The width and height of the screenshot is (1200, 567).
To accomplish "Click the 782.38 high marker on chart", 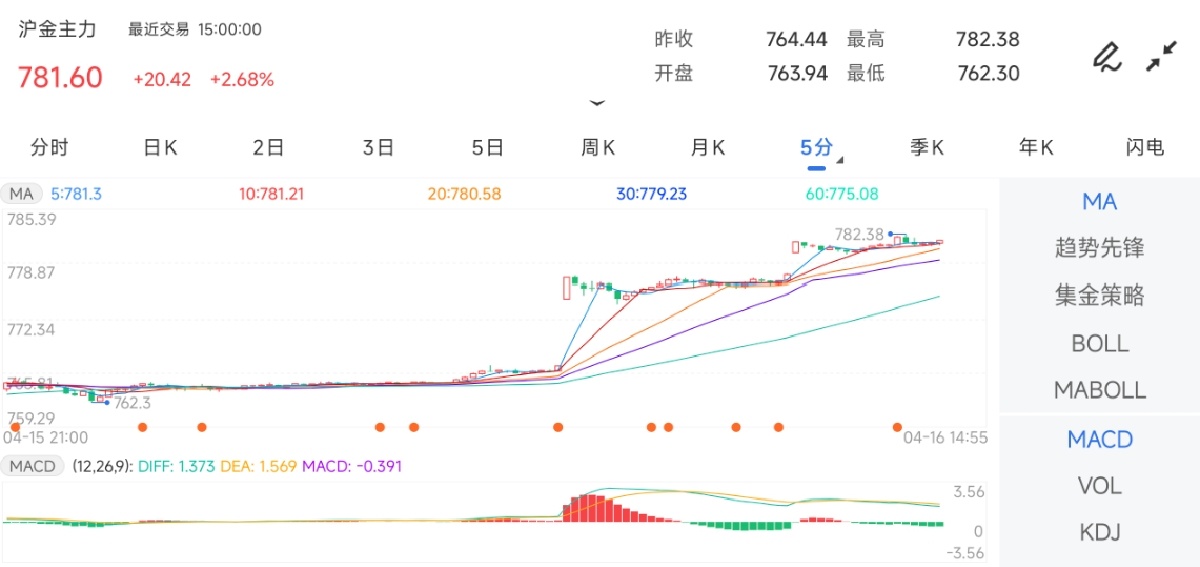I will [x=859, y=234].
